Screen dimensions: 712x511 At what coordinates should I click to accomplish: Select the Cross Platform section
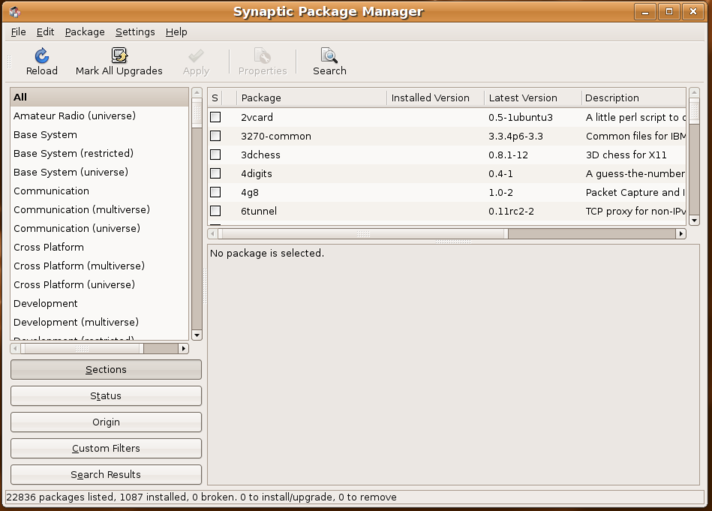click(99, 247)
